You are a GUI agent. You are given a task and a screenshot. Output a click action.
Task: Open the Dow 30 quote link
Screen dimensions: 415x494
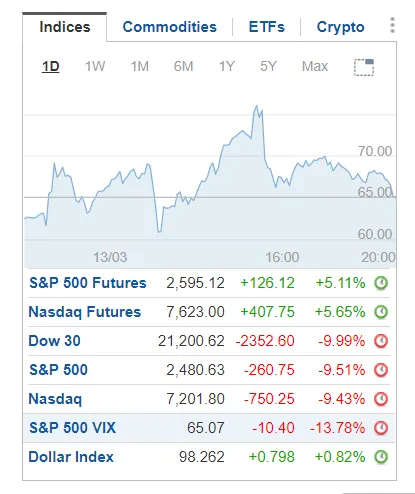tap(54, 341)
